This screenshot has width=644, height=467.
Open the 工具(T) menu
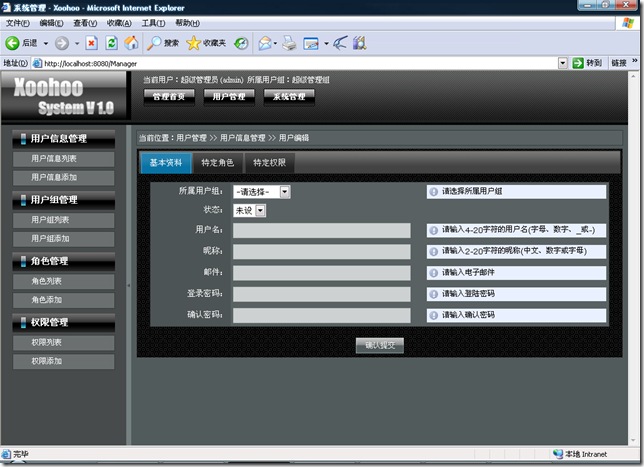pyautogui.click(x=153, y=23)
